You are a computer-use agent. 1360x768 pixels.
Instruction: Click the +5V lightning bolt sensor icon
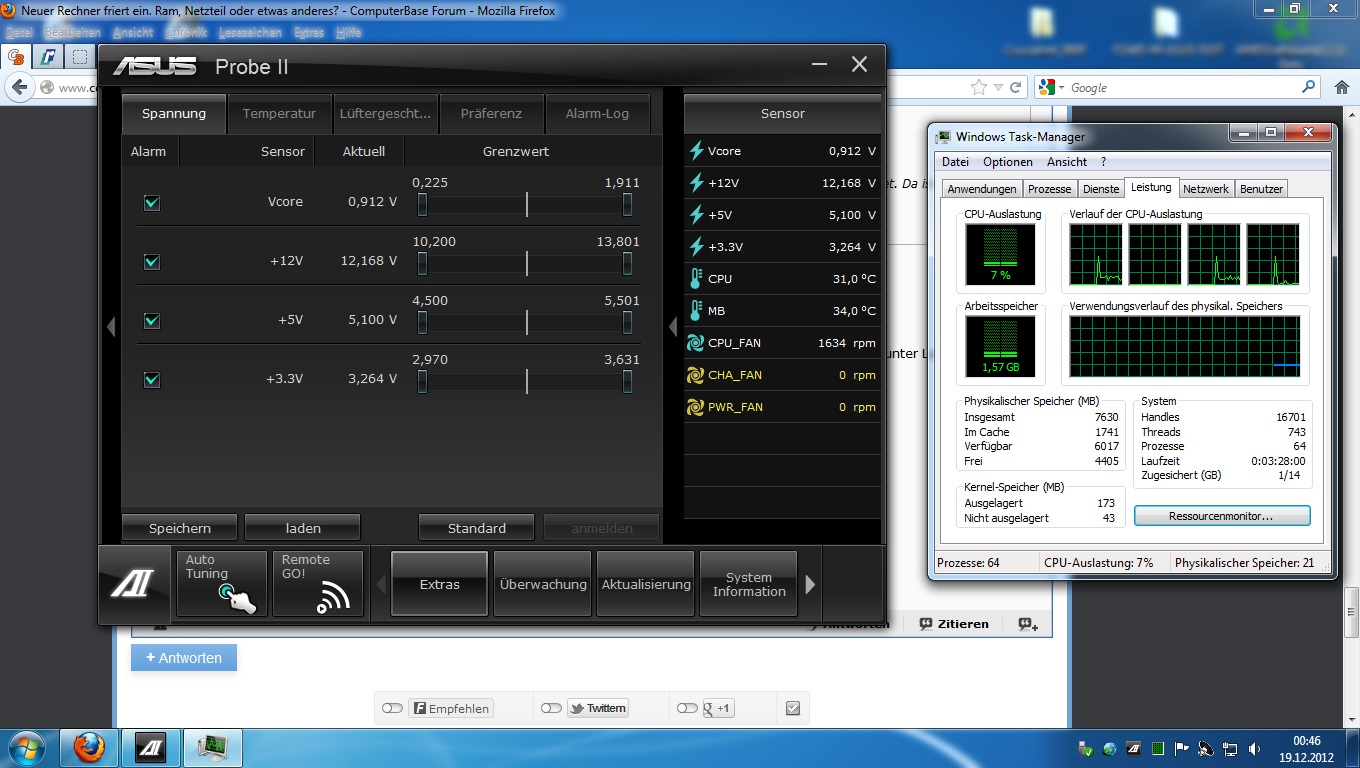(697, 215)
